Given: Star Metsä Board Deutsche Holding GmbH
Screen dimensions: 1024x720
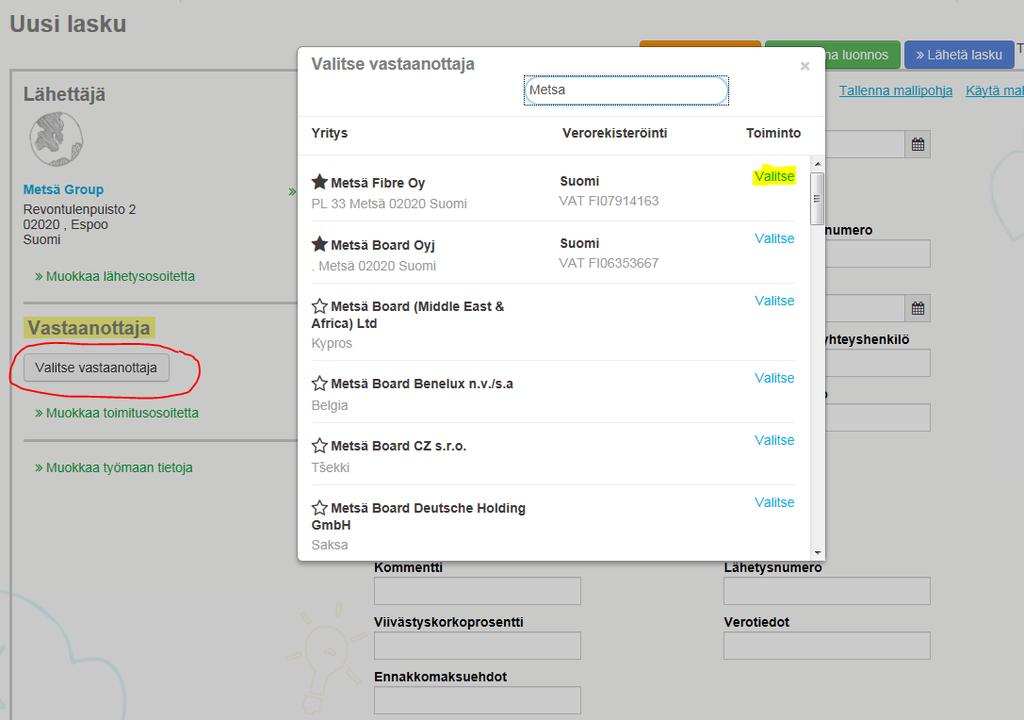Looking at the screenshot, I should 319,508.
